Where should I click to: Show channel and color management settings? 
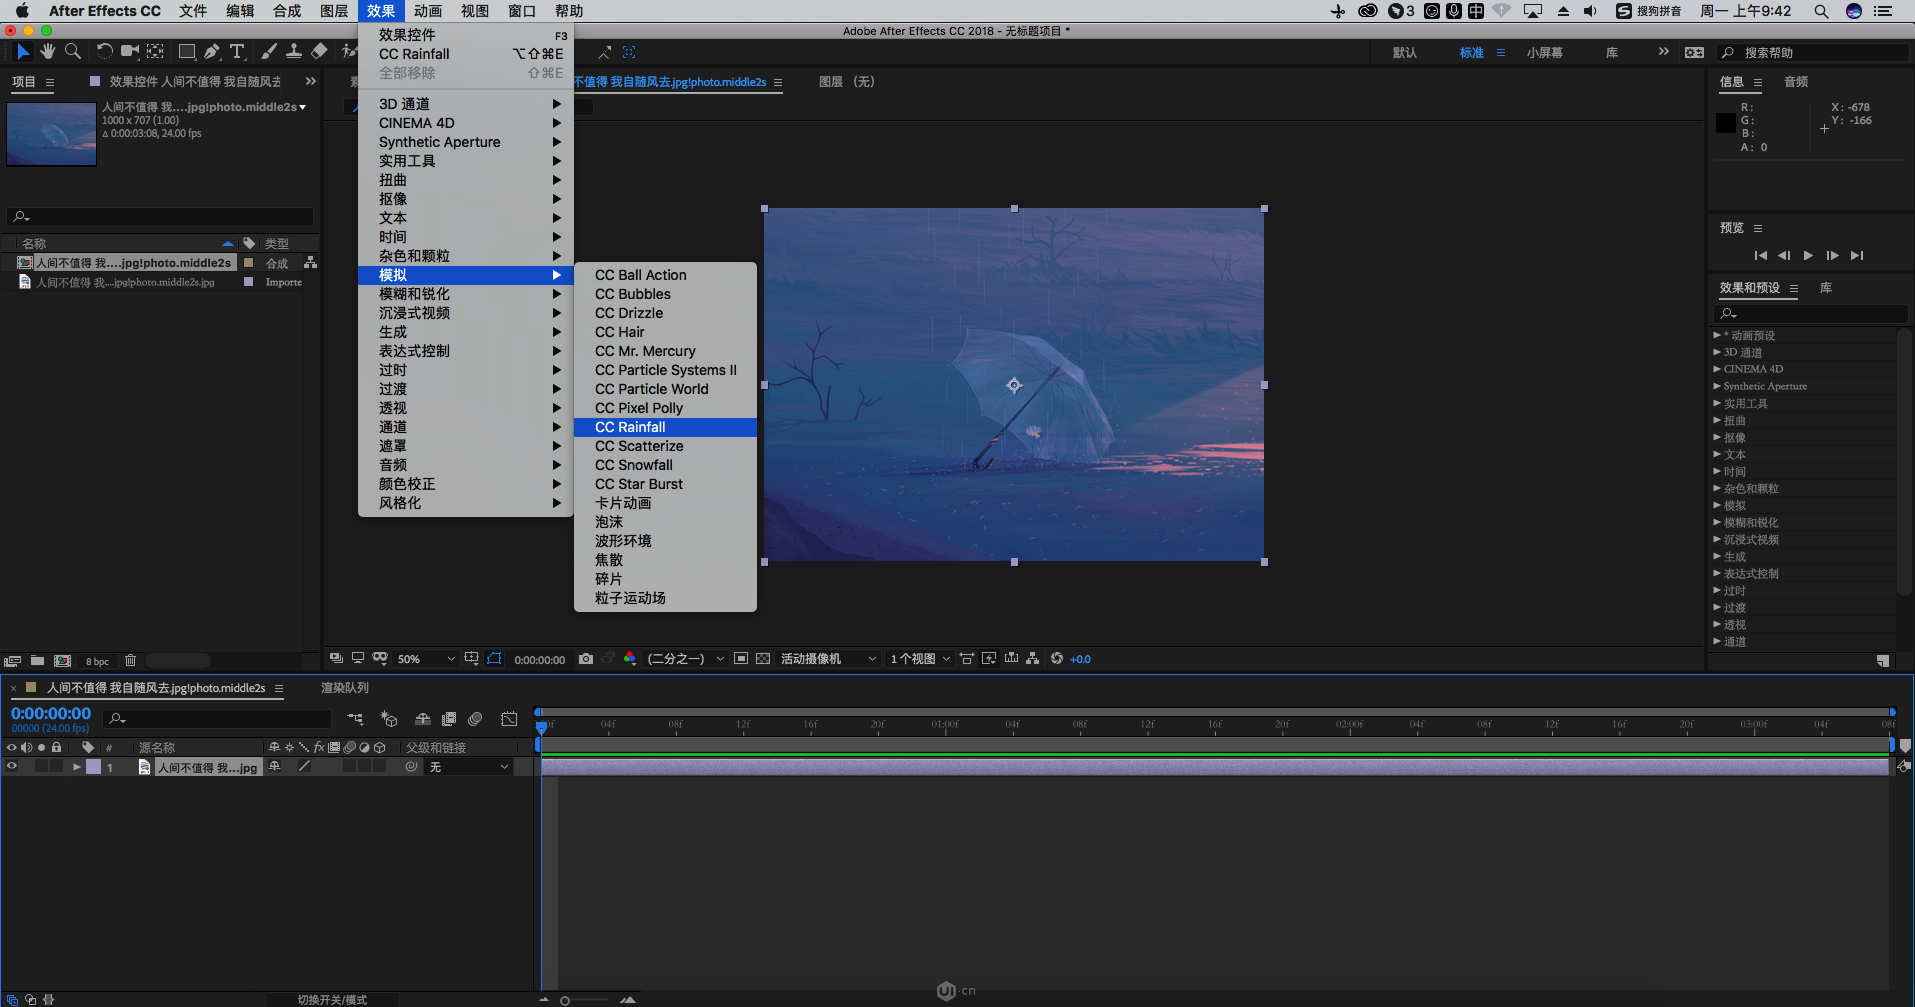(630, 659)
